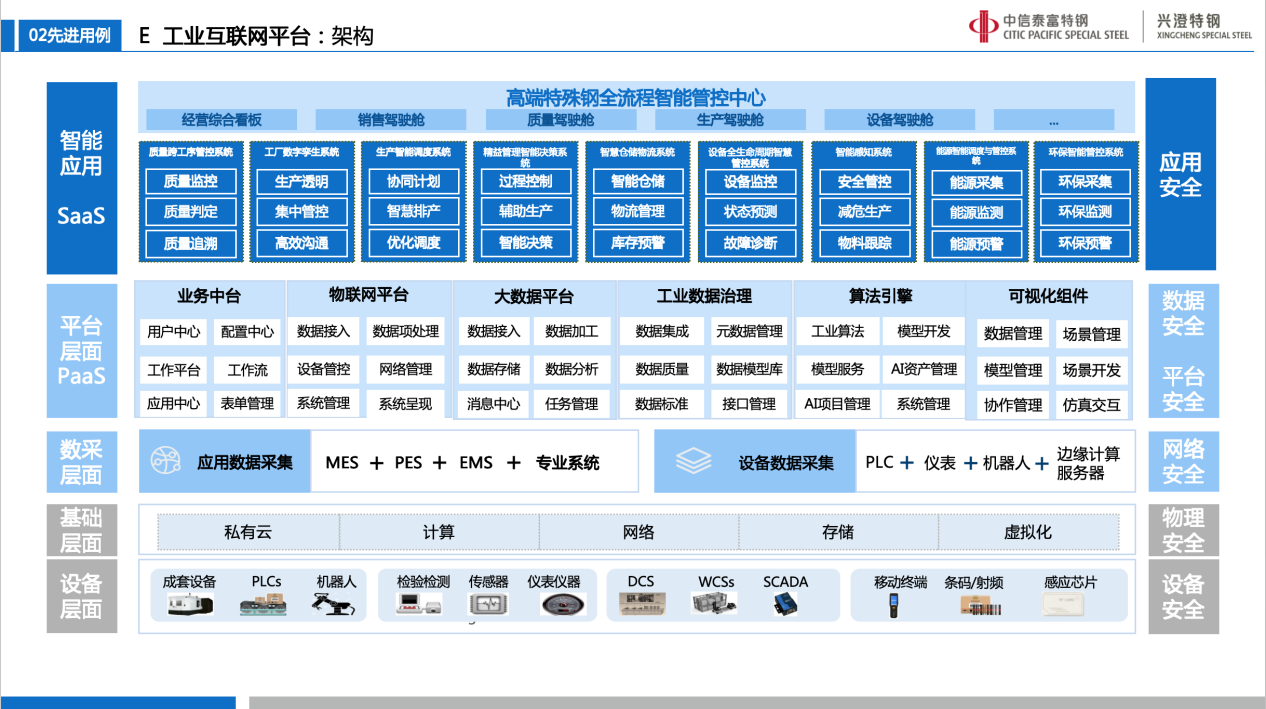Viewport: 1266px width, 709px height.
Task: Click the 场景开发 cell
Action: pos(1092,370)
